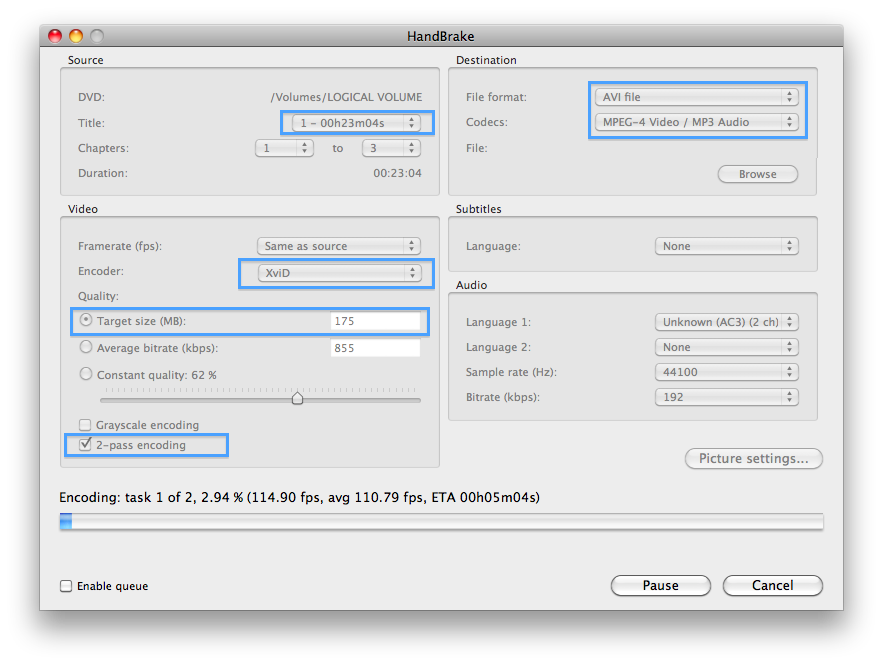
Task: Click the Duration value 00:23:04
Action: [398, 173]
